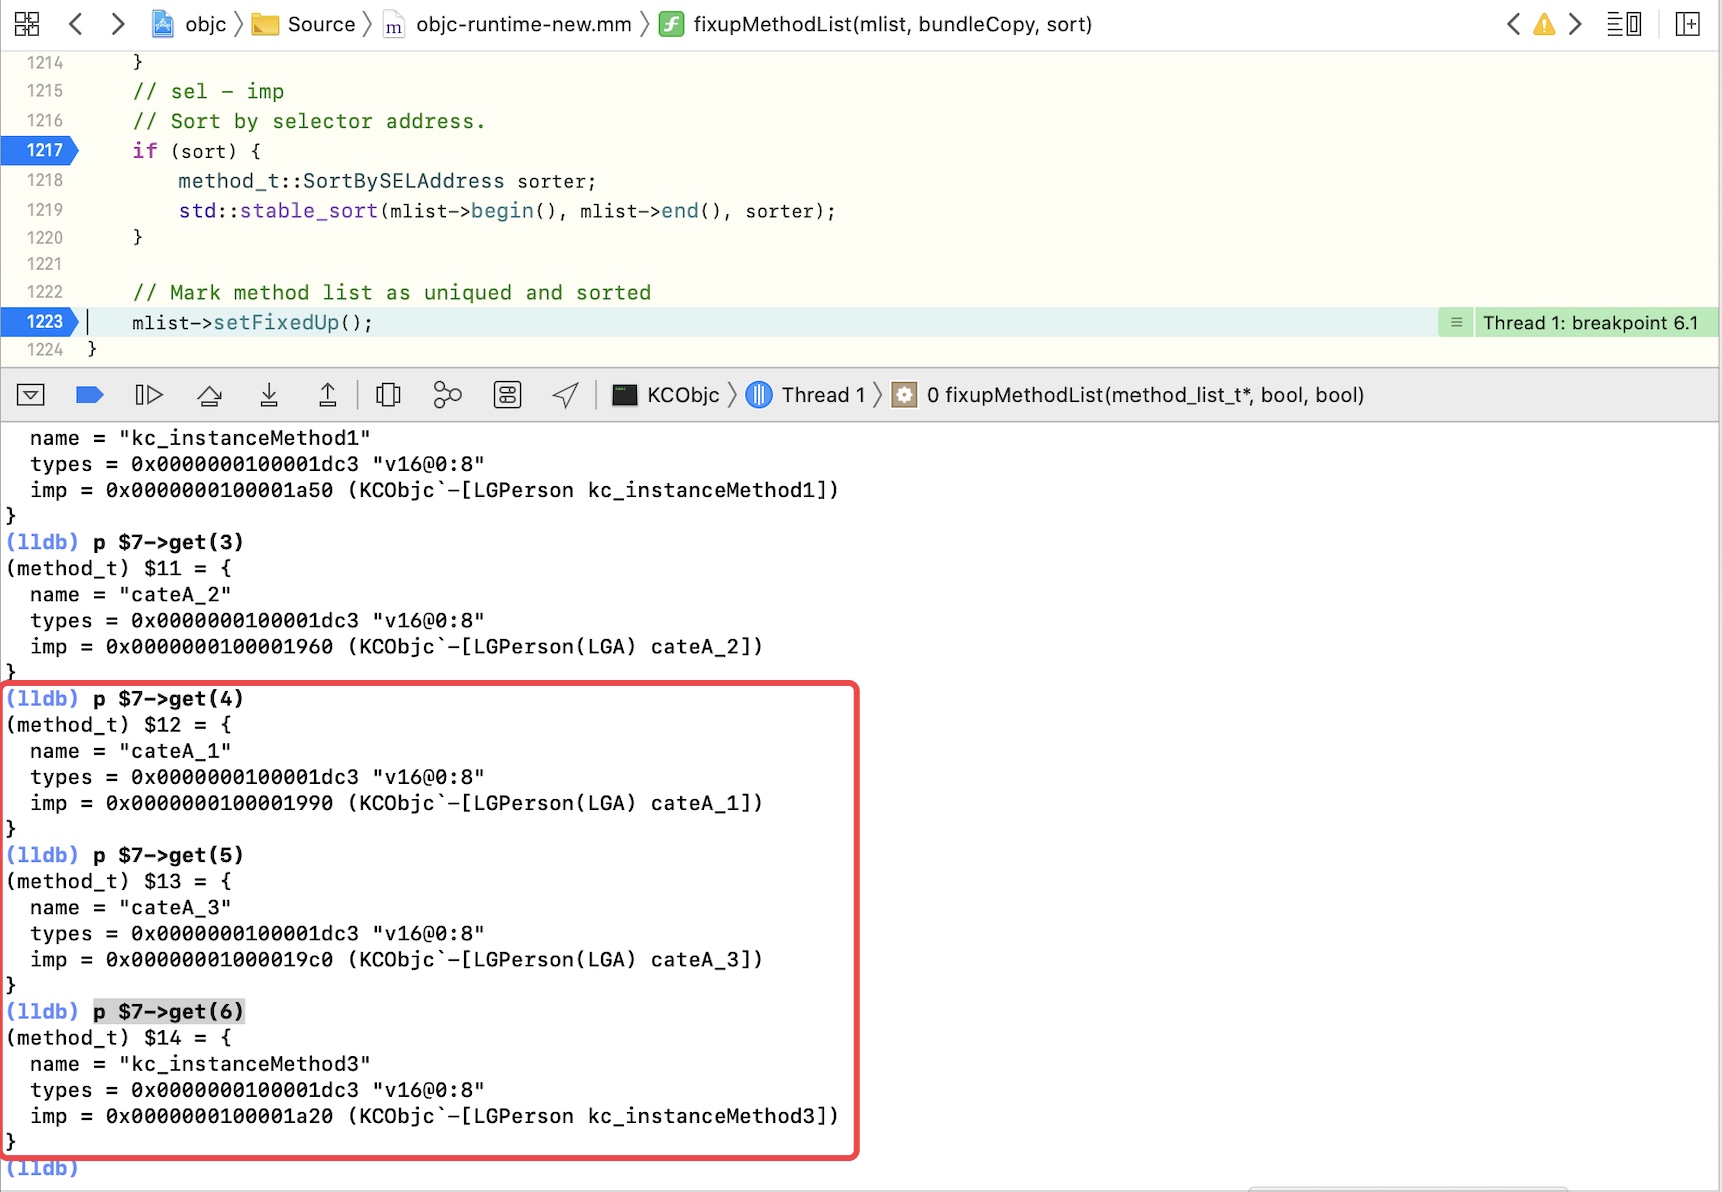Step out of the function
This screenshot has height=1192, width=1722.
click(x=327, y=395)
